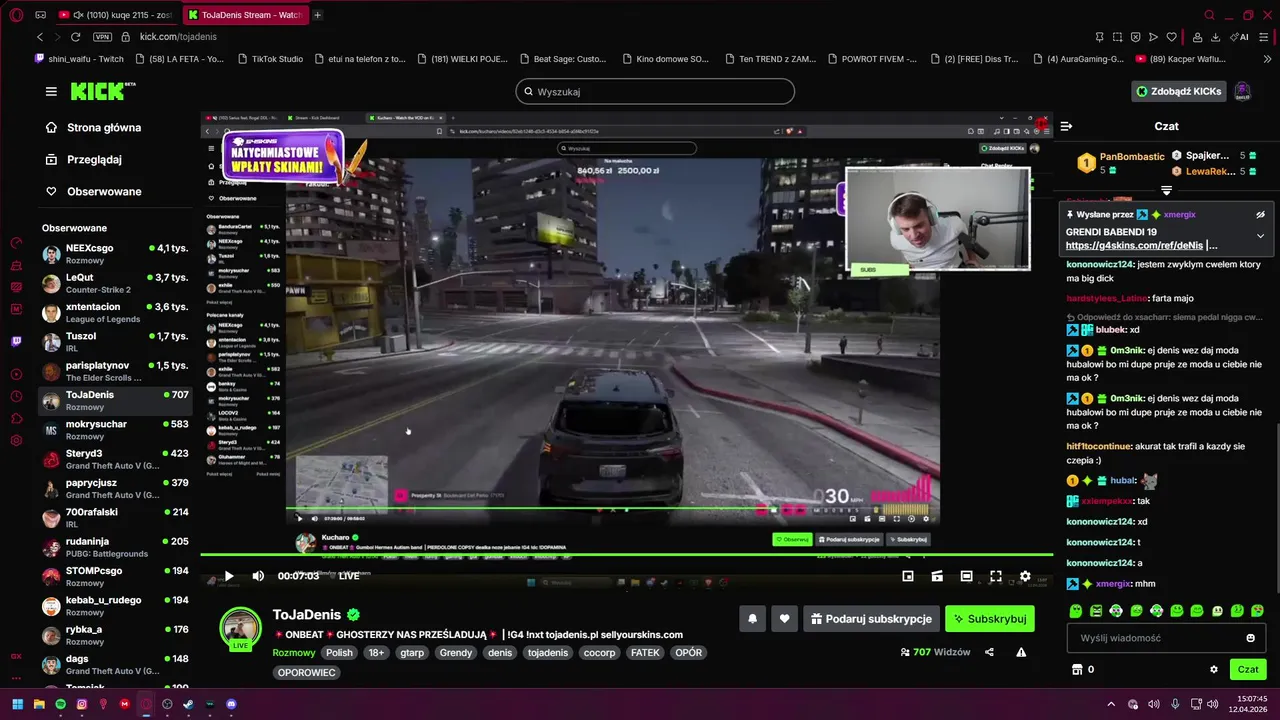
Task: Click Podaruj subskrypcje button
Action: 871,619
